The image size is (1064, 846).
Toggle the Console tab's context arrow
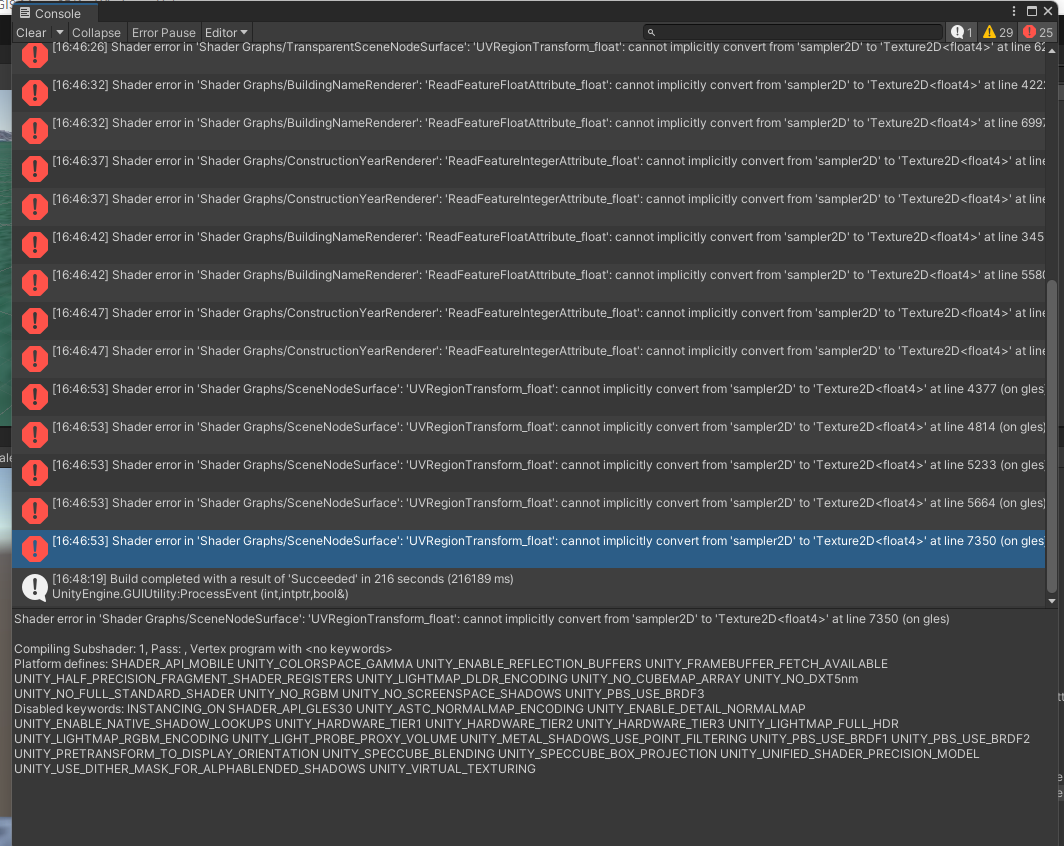pos(91,13)
